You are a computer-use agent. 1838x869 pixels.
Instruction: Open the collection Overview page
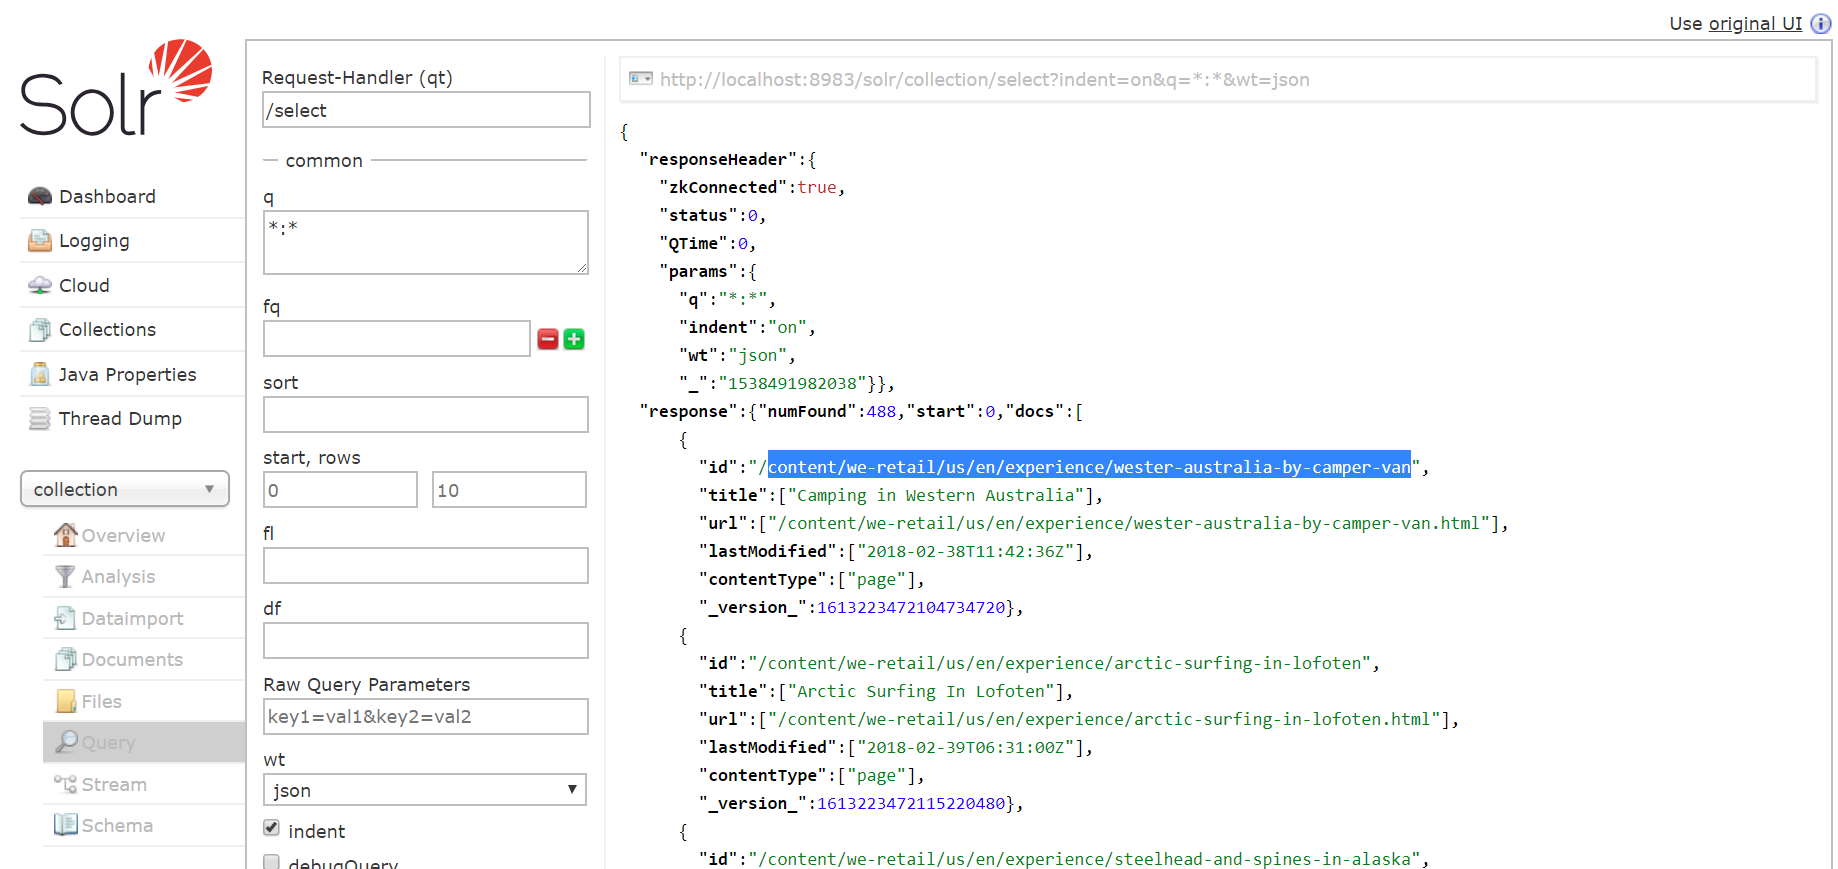pyautogui.click(x=123, y=536)
